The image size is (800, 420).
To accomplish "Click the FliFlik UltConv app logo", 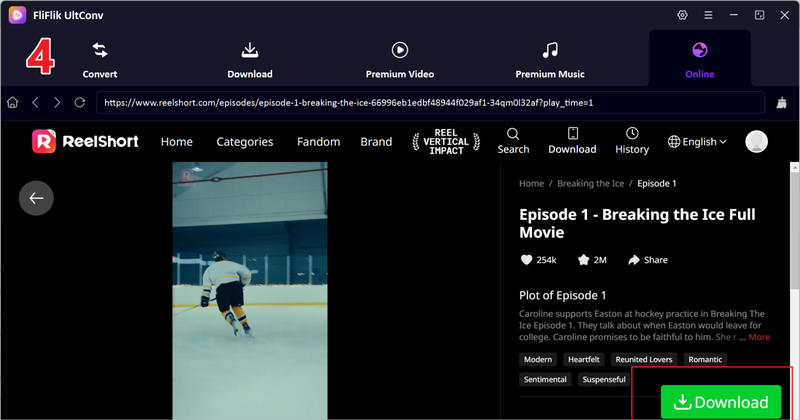I will click(x=17, y=15).
